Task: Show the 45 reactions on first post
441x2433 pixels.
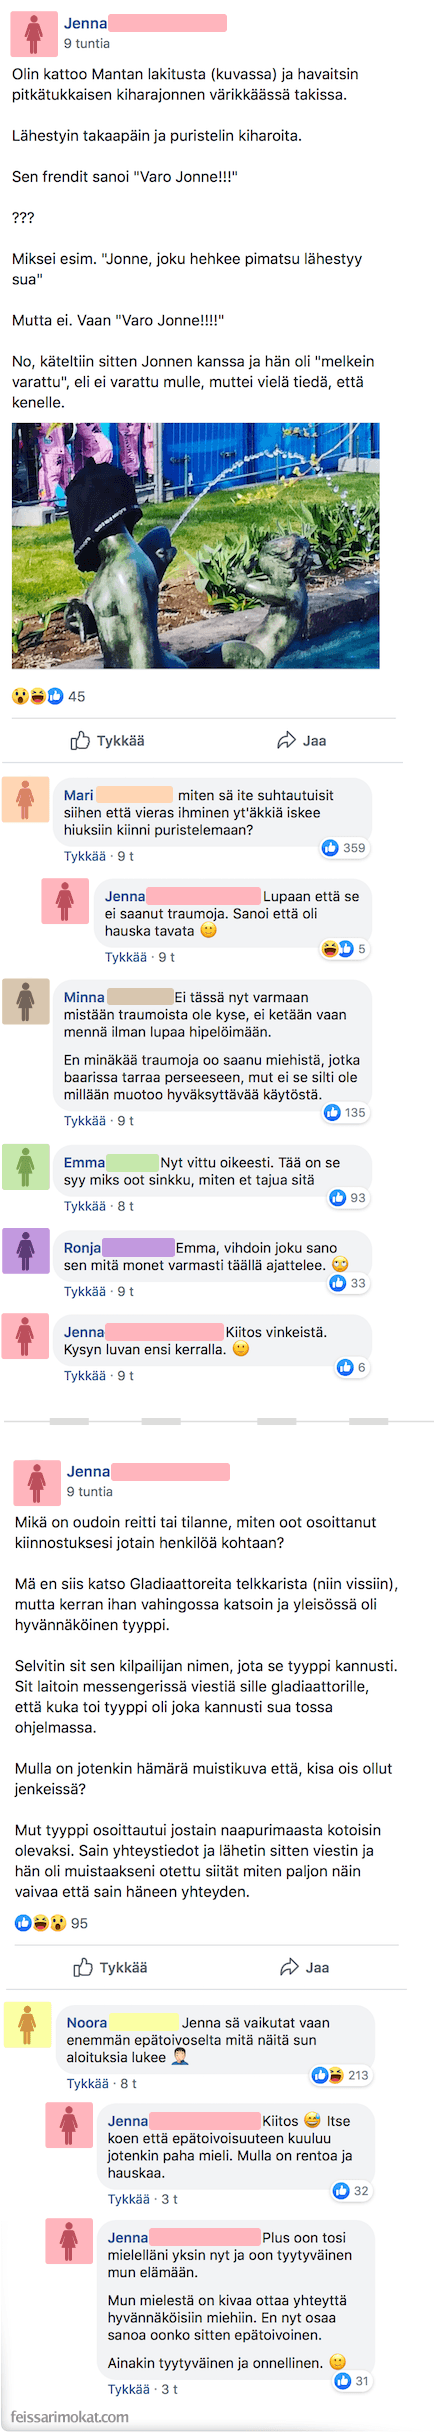Action: [x=49, y=696]
